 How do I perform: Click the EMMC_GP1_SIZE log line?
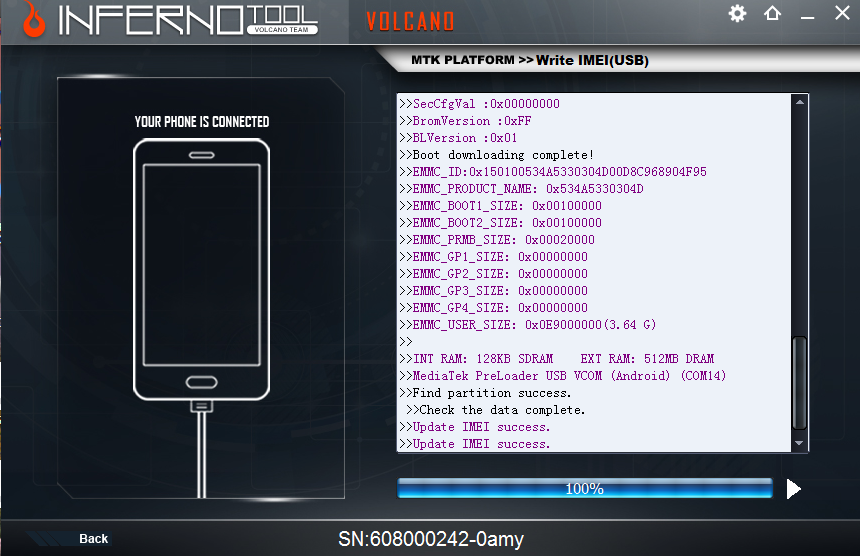(x=493, y=257)
